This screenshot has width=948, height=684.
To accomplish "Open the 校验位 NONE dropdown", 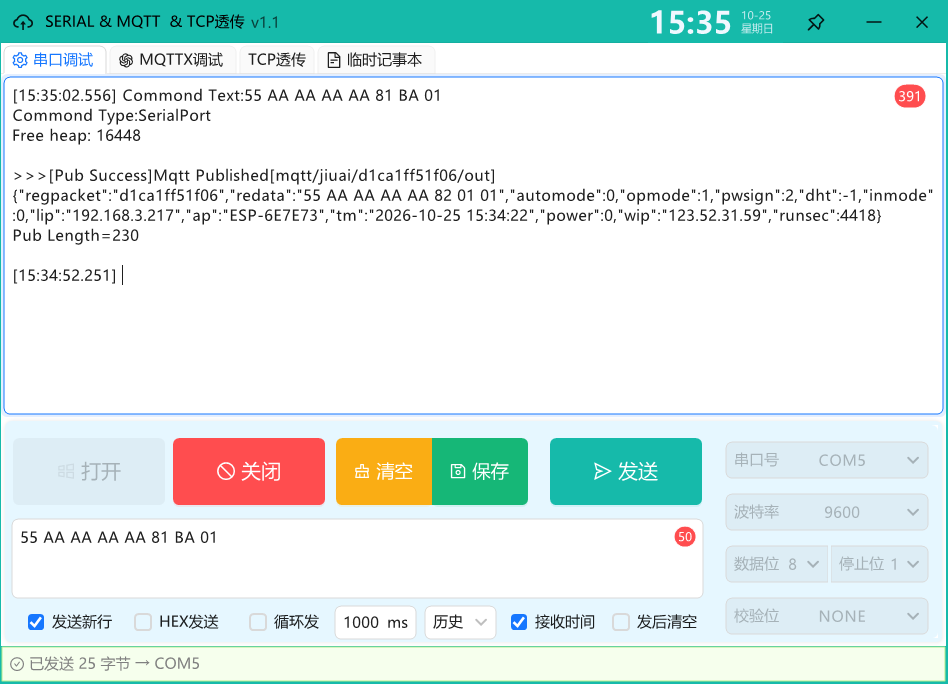I will [826, 616].
